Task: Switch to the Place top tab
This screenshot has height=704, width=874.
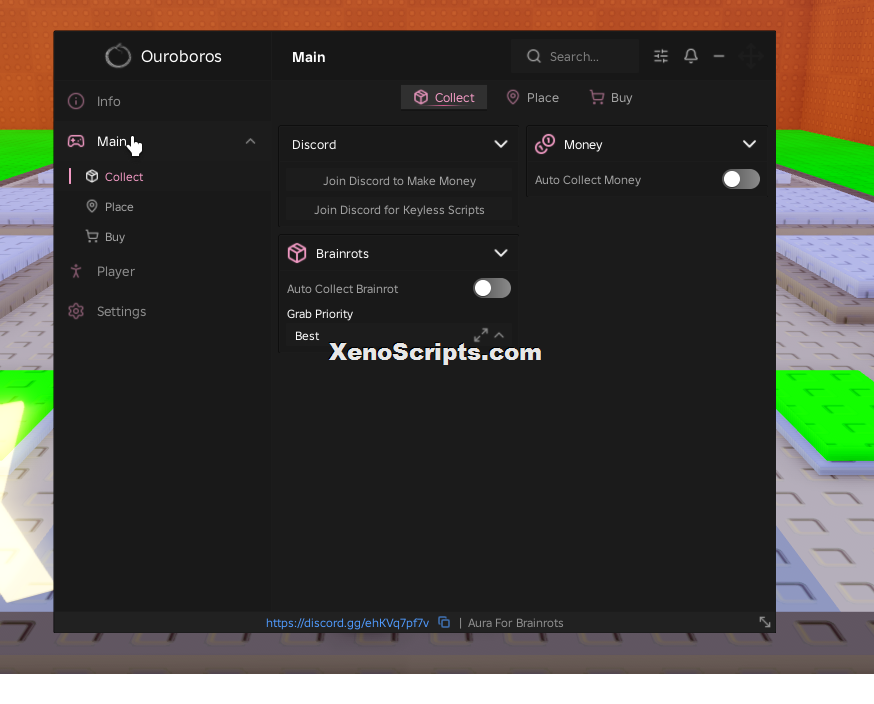Action: pos(532,98)
